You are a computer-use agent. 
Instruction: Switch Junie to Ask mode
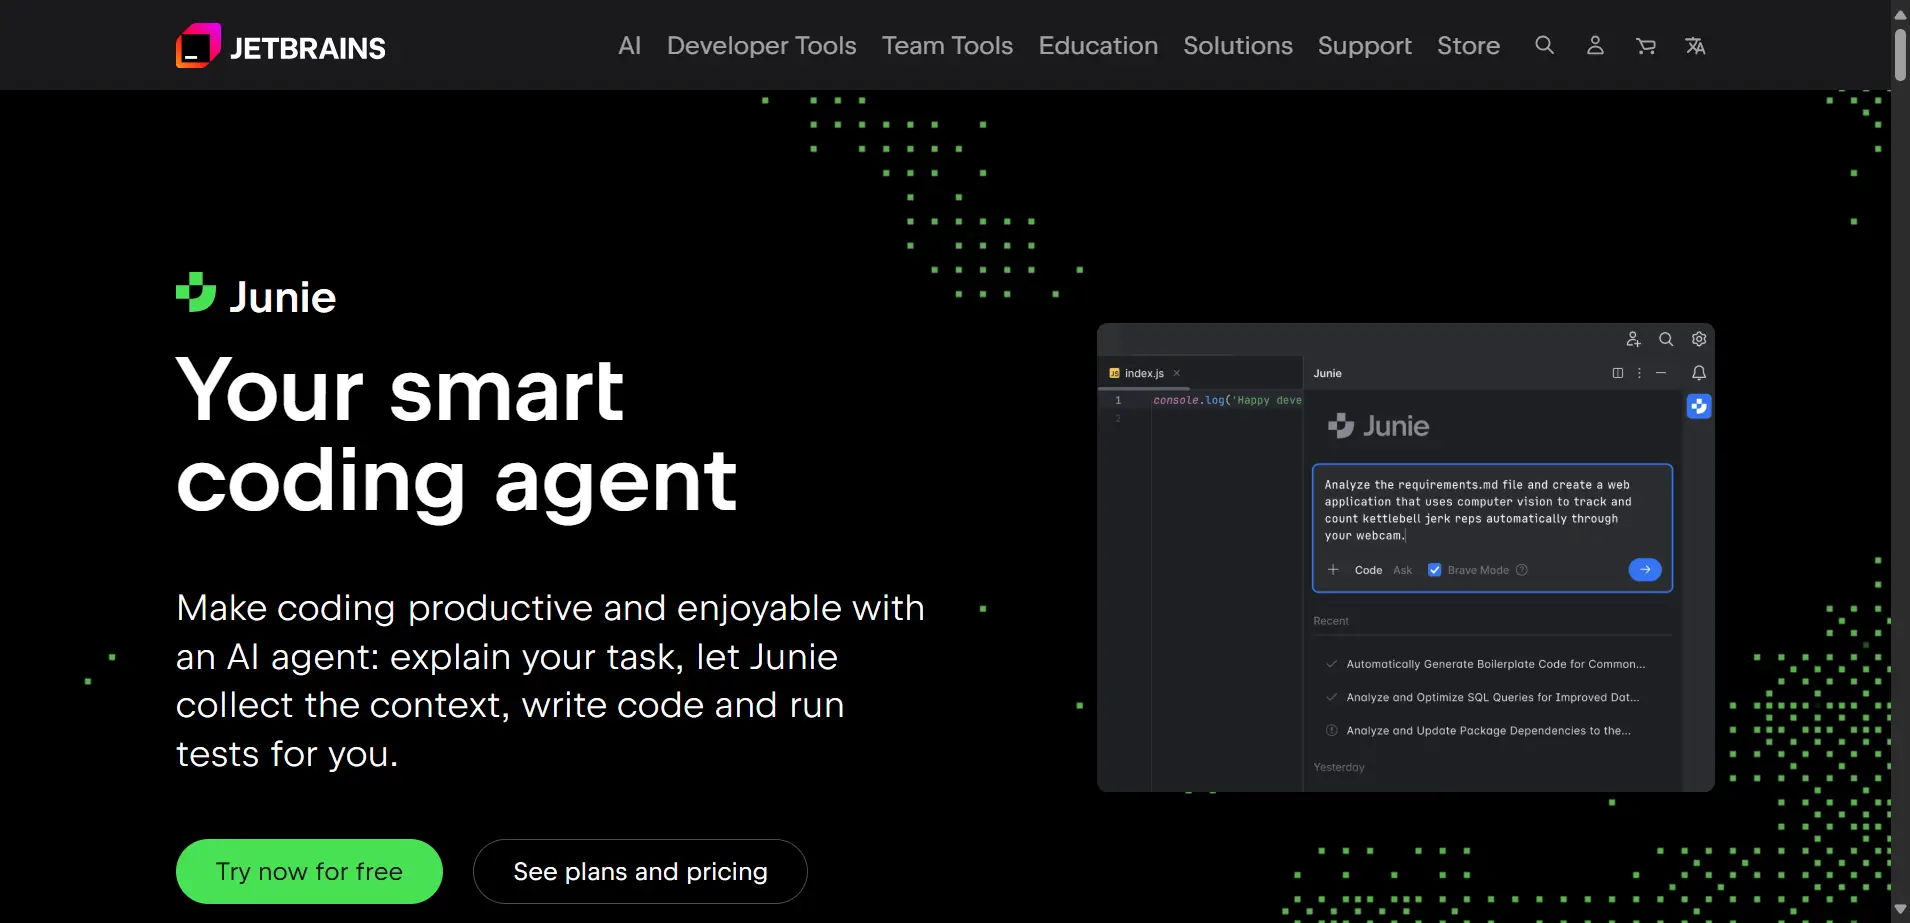tap(1402, 570)
